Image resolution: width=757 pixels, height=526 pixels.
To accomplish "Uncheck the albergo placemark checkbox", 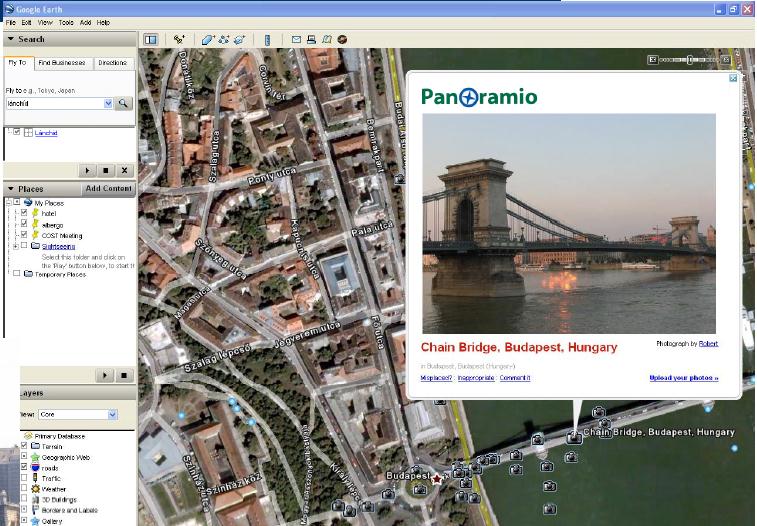I will point(24,223).
